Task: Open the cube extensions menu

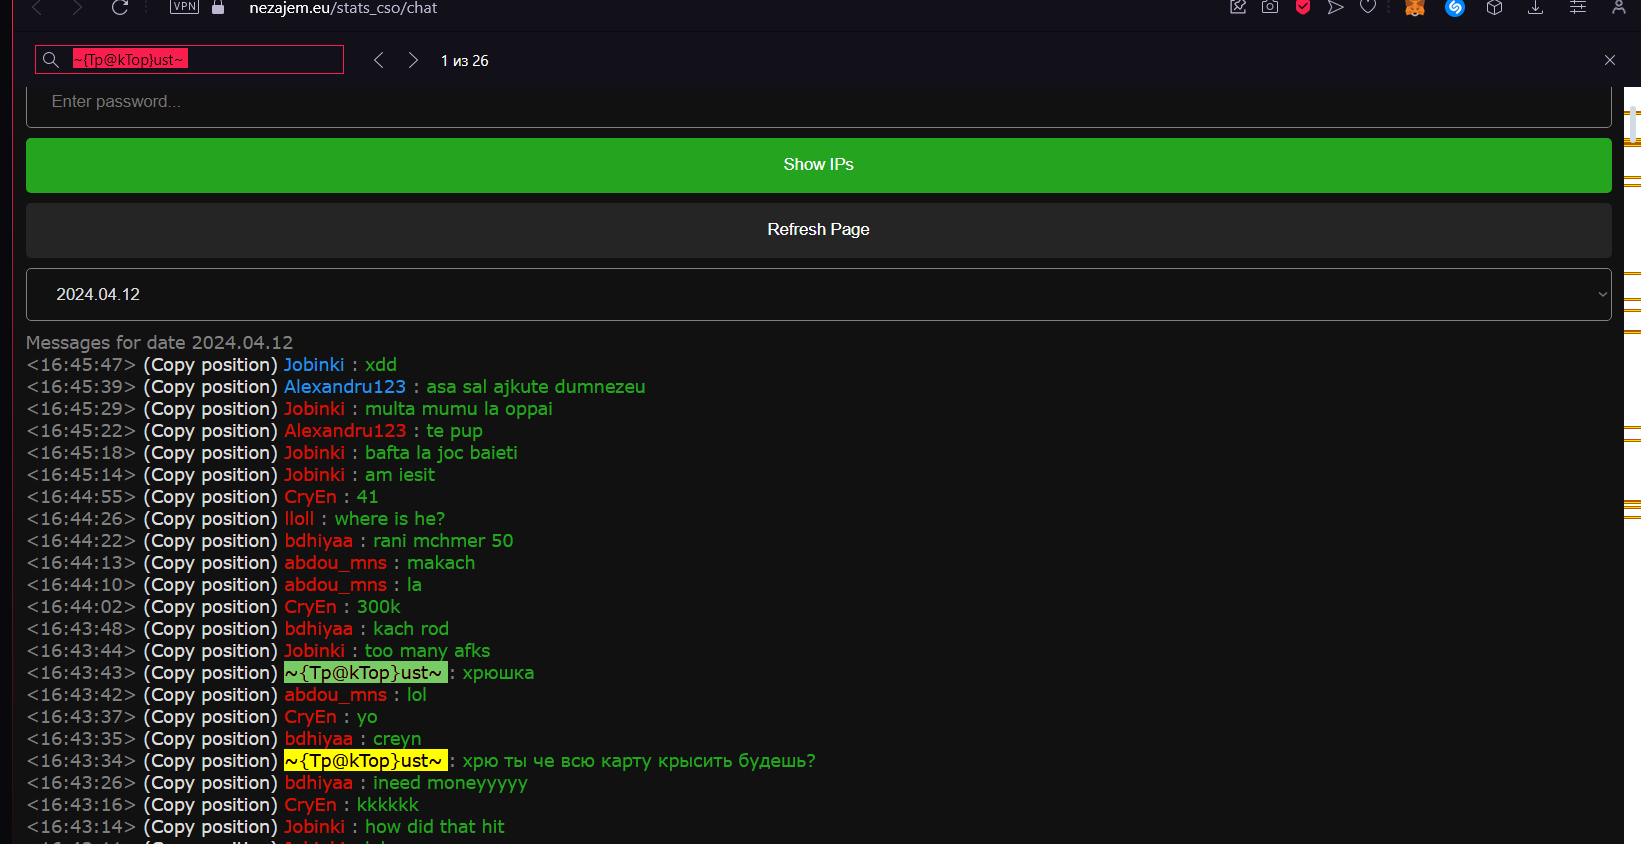Action: [x=1495, y=8]
